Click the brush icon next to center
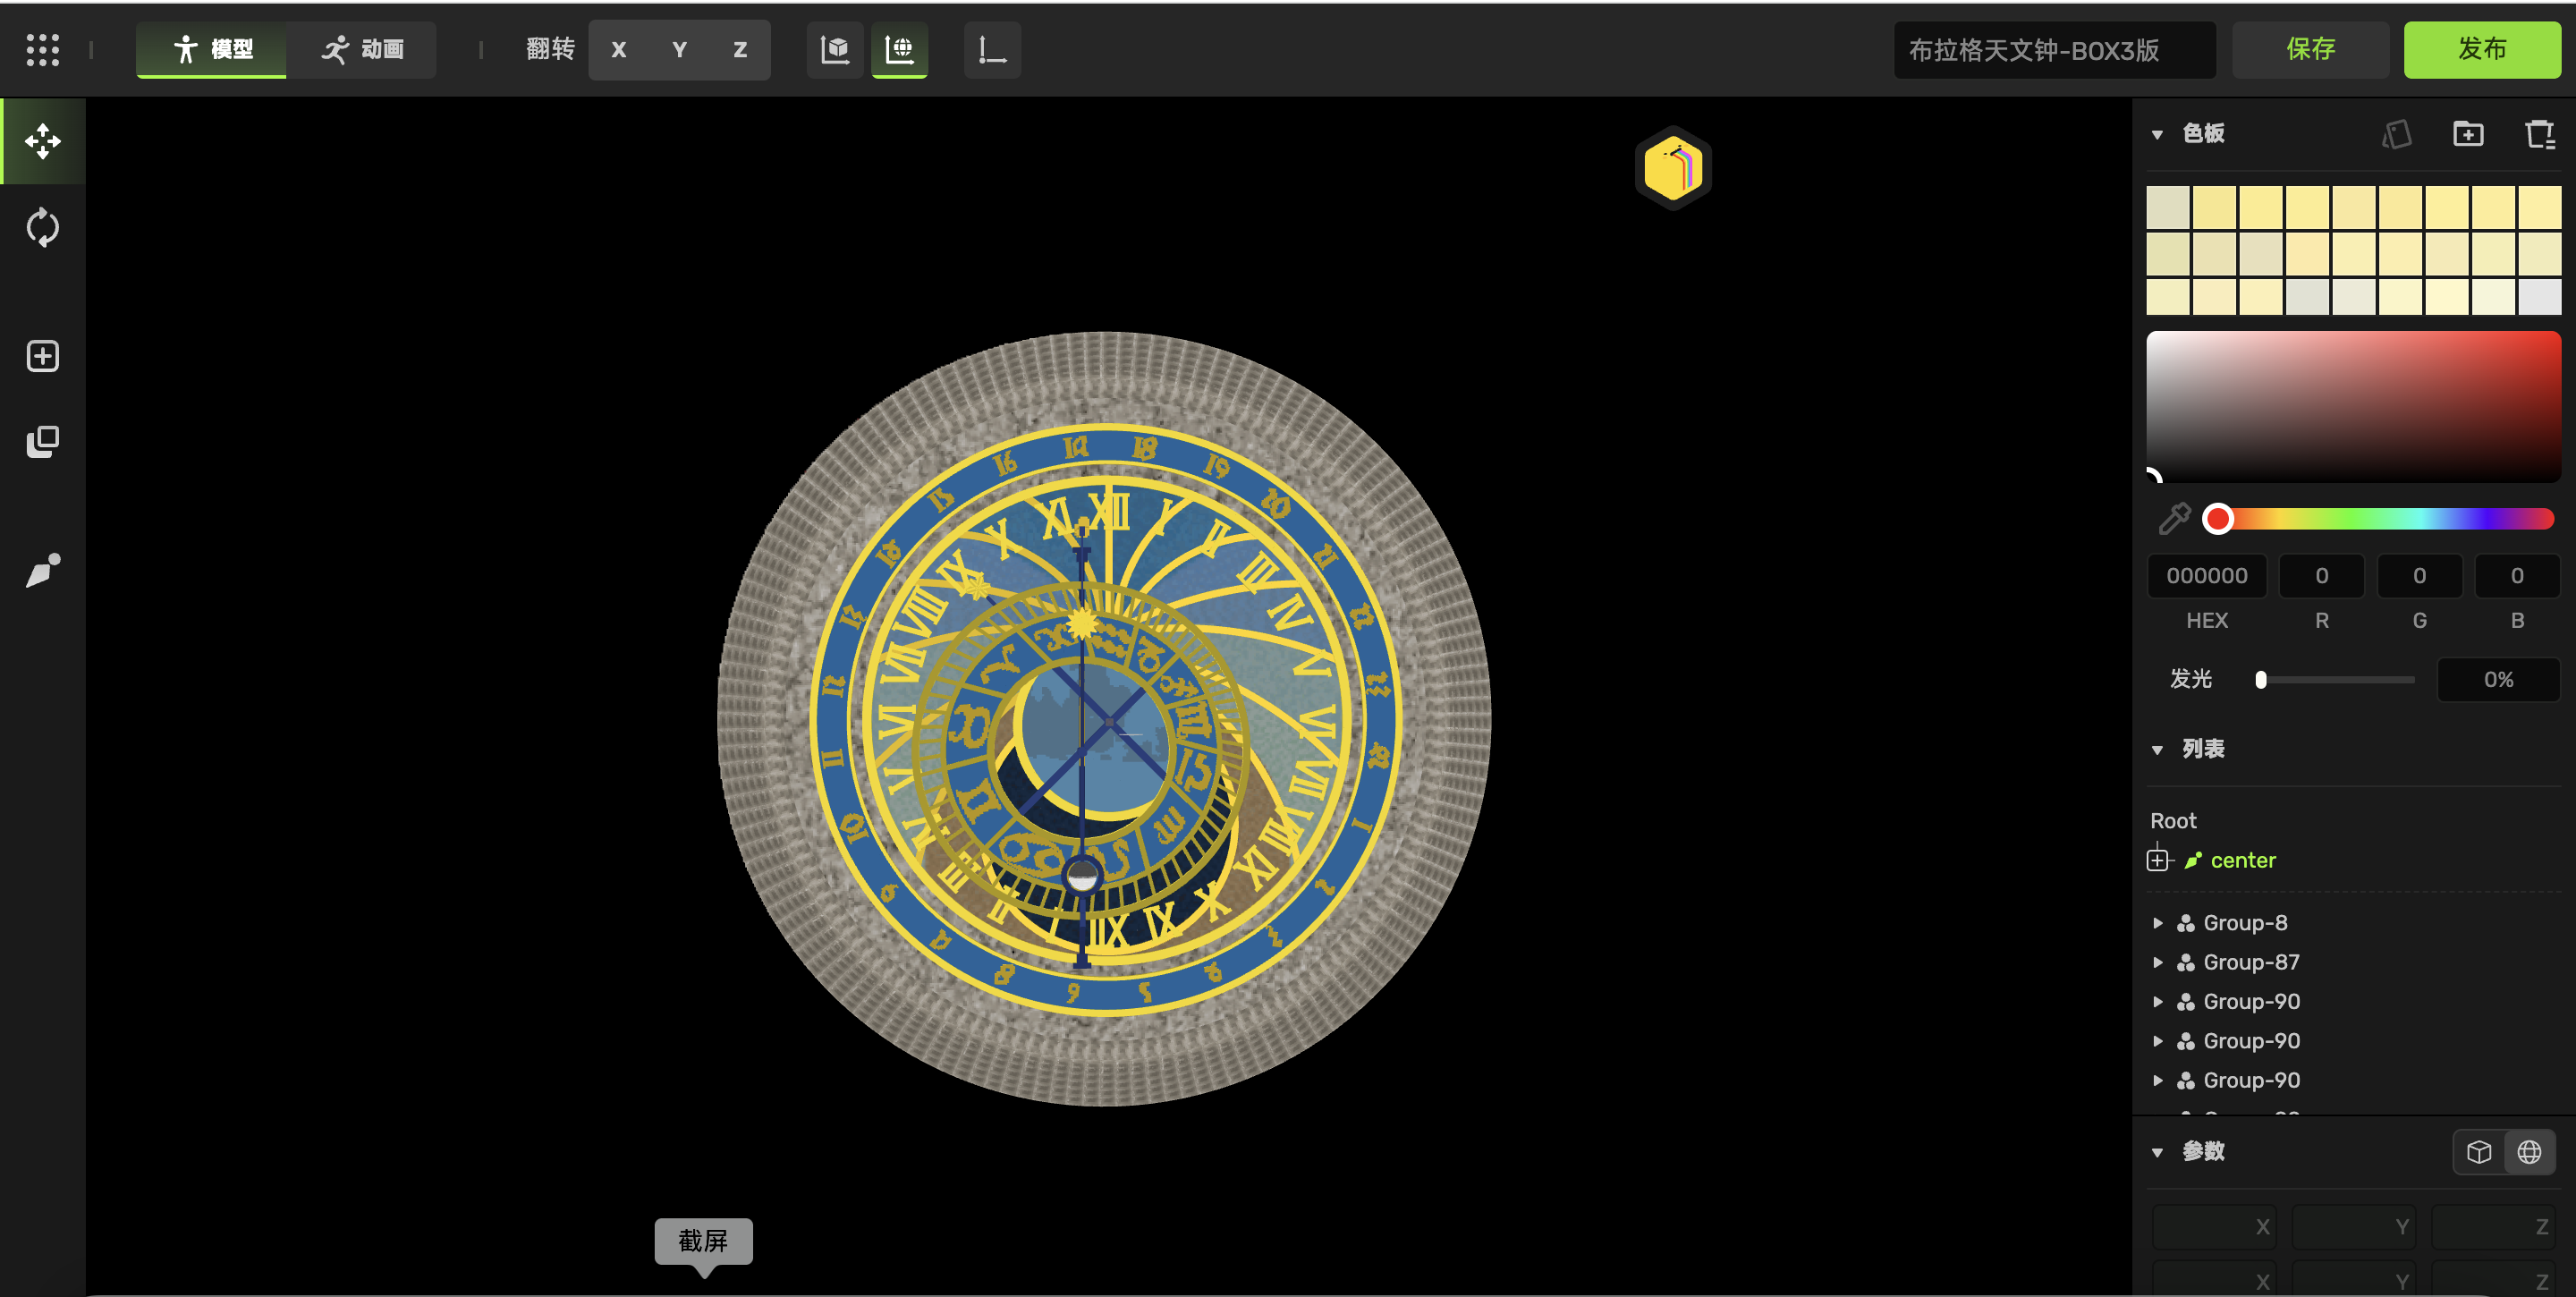Screen dimensions: 2576x1297 coord(2193,860)
